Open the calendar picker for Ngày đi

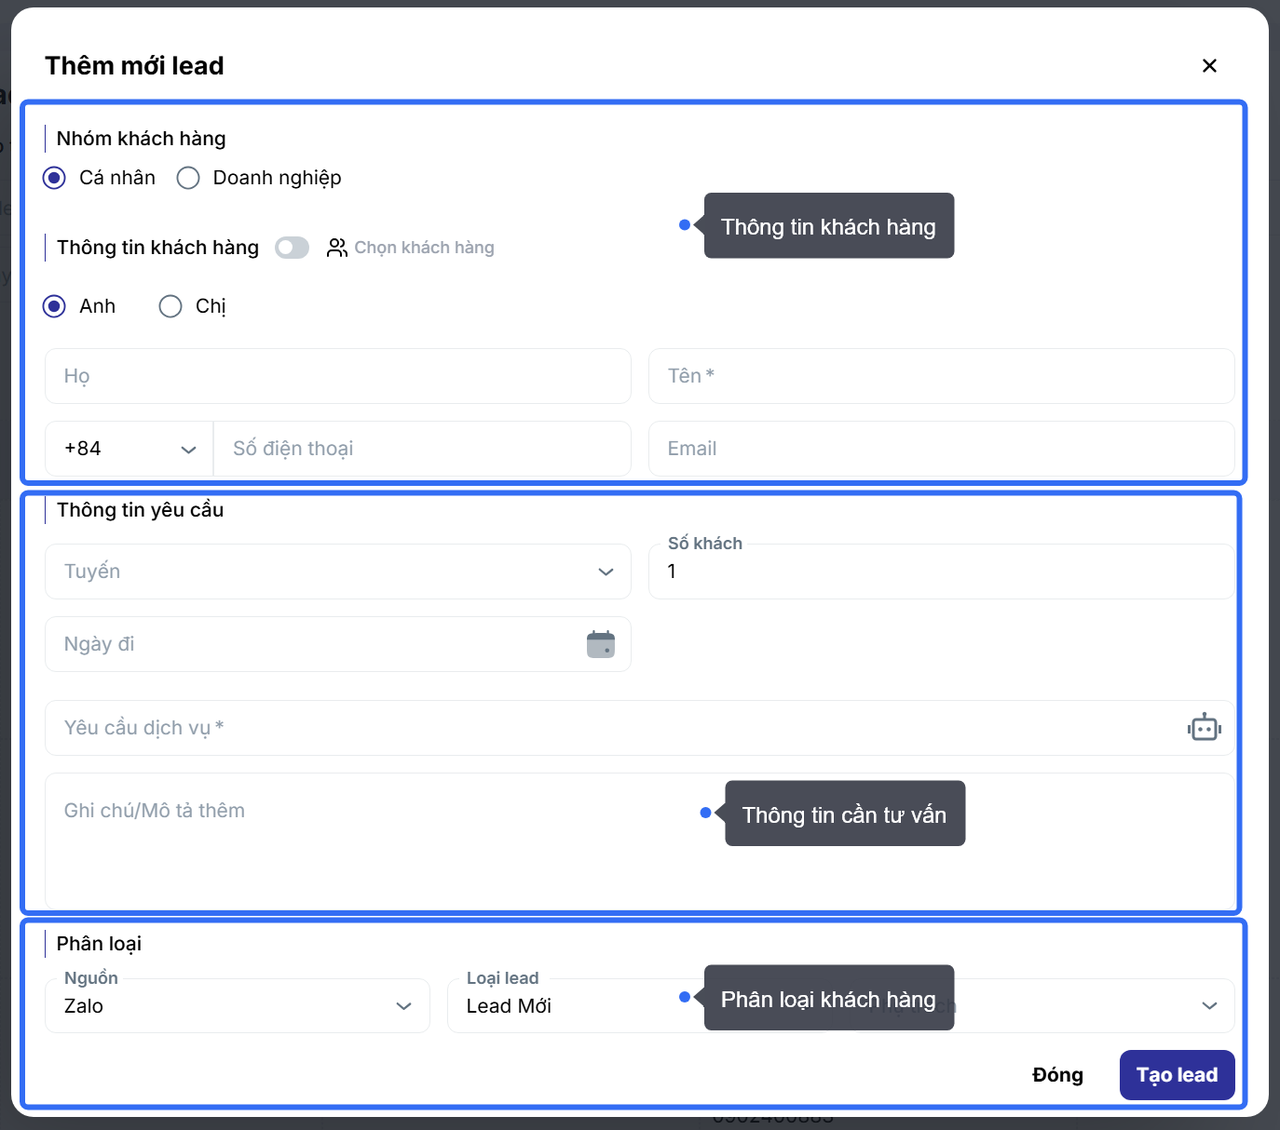point(601,644)
